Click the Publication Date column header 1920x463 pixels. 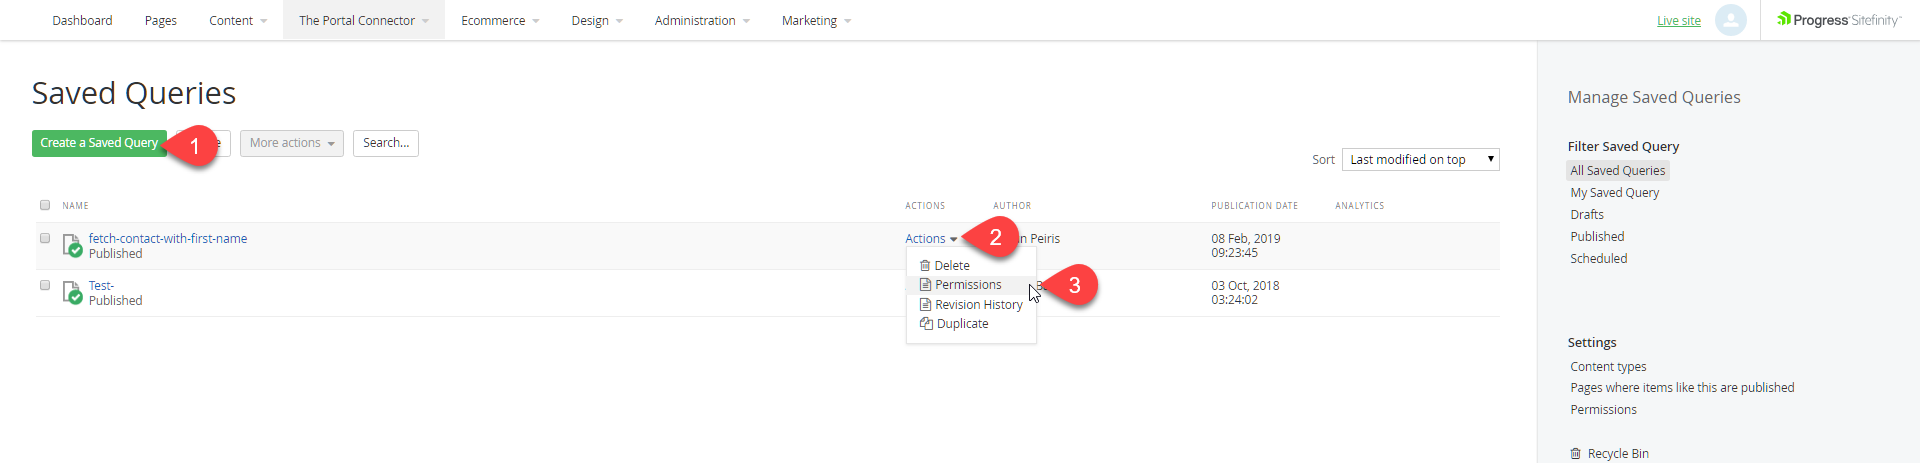[x=1254, y=206]
